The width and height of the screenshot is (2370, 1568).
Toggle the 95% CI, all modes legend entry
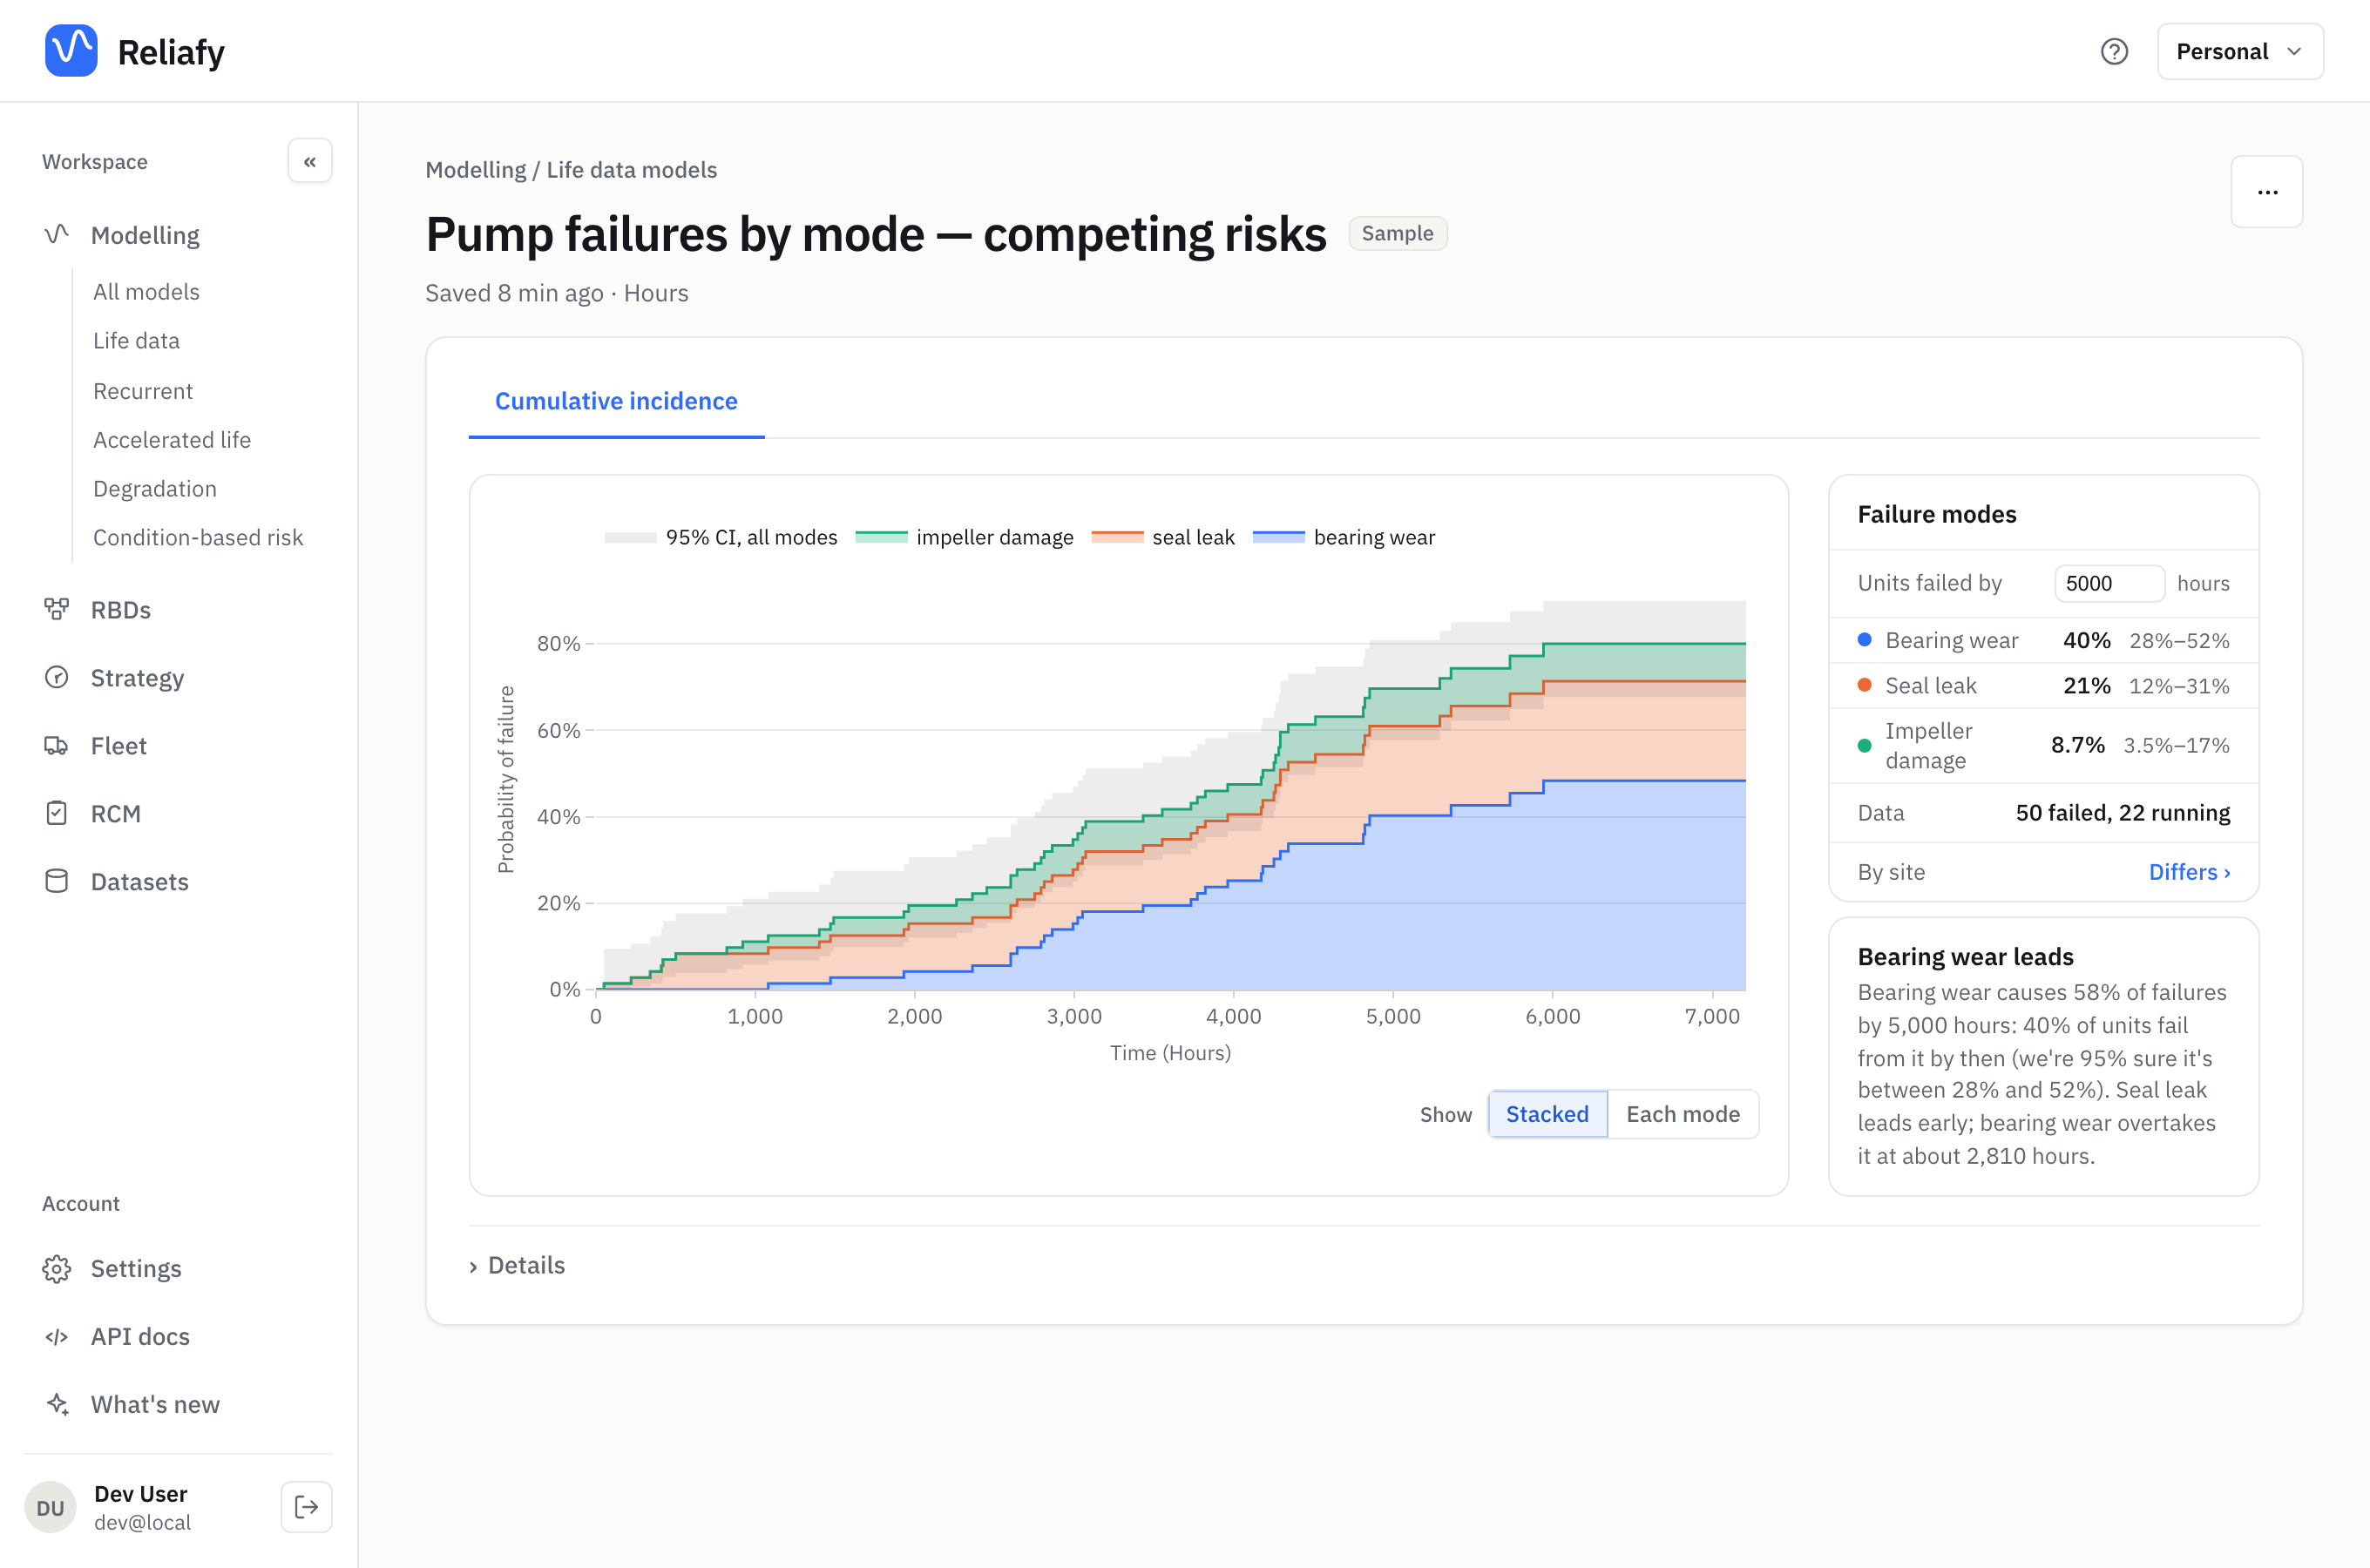pyautogui.click(x=721, y=537)
